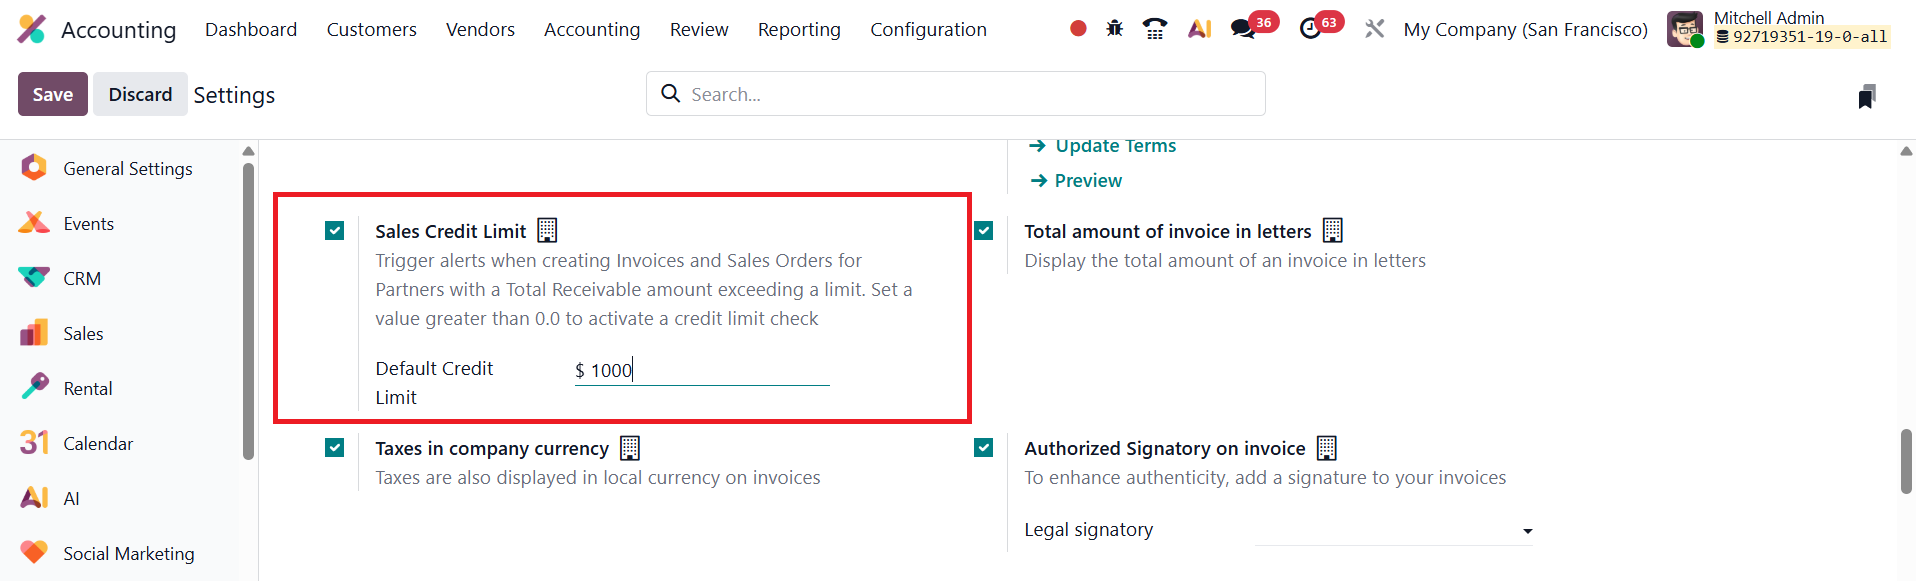Toggle Total amount of invoice in letters
Screen dimensions: 1916x581
point(984,231)
